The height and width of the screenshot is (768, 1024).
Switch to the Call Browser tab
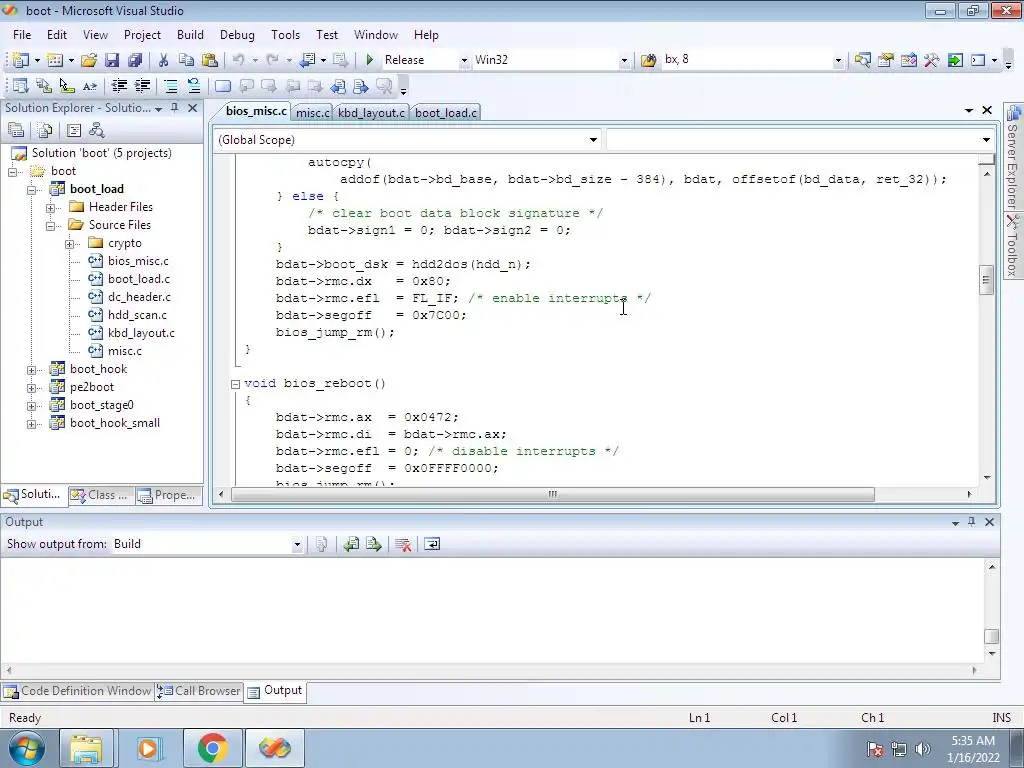coord(199,691)
